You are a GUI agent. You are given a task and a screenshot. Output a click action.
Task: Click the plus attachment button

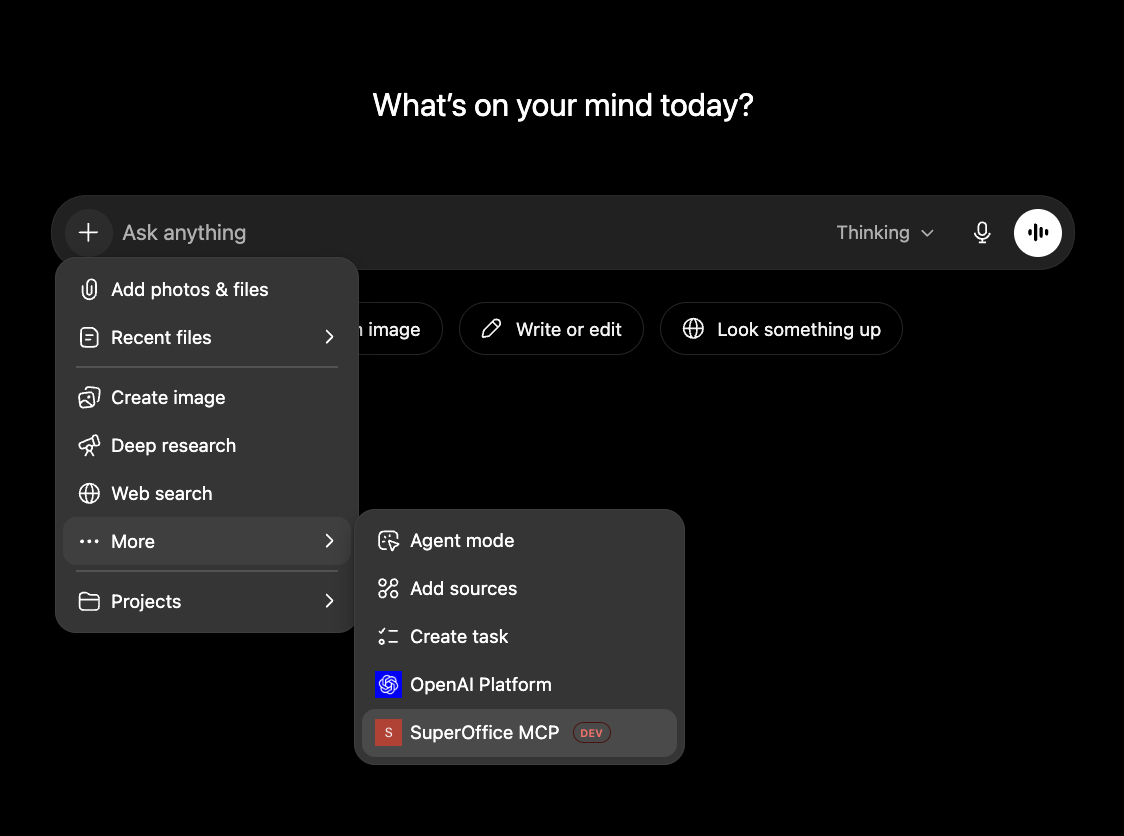click(x=88, y=232)
